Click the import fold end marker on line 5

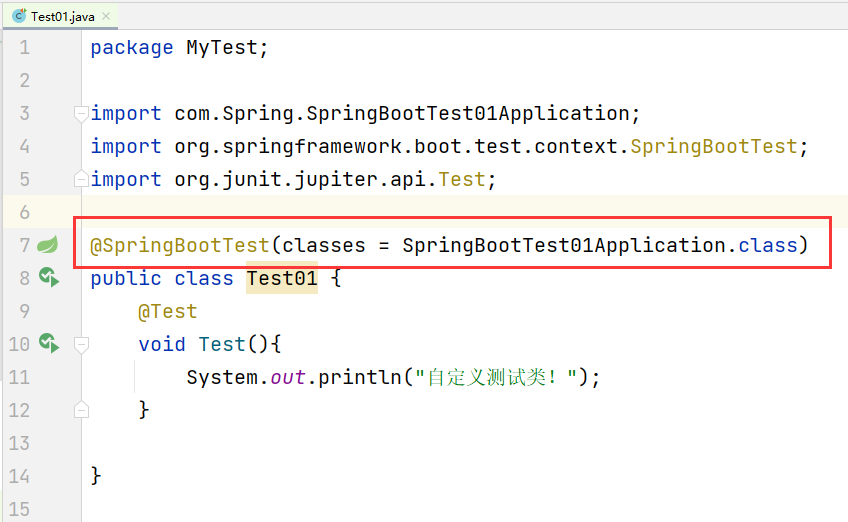click(81, 179)
